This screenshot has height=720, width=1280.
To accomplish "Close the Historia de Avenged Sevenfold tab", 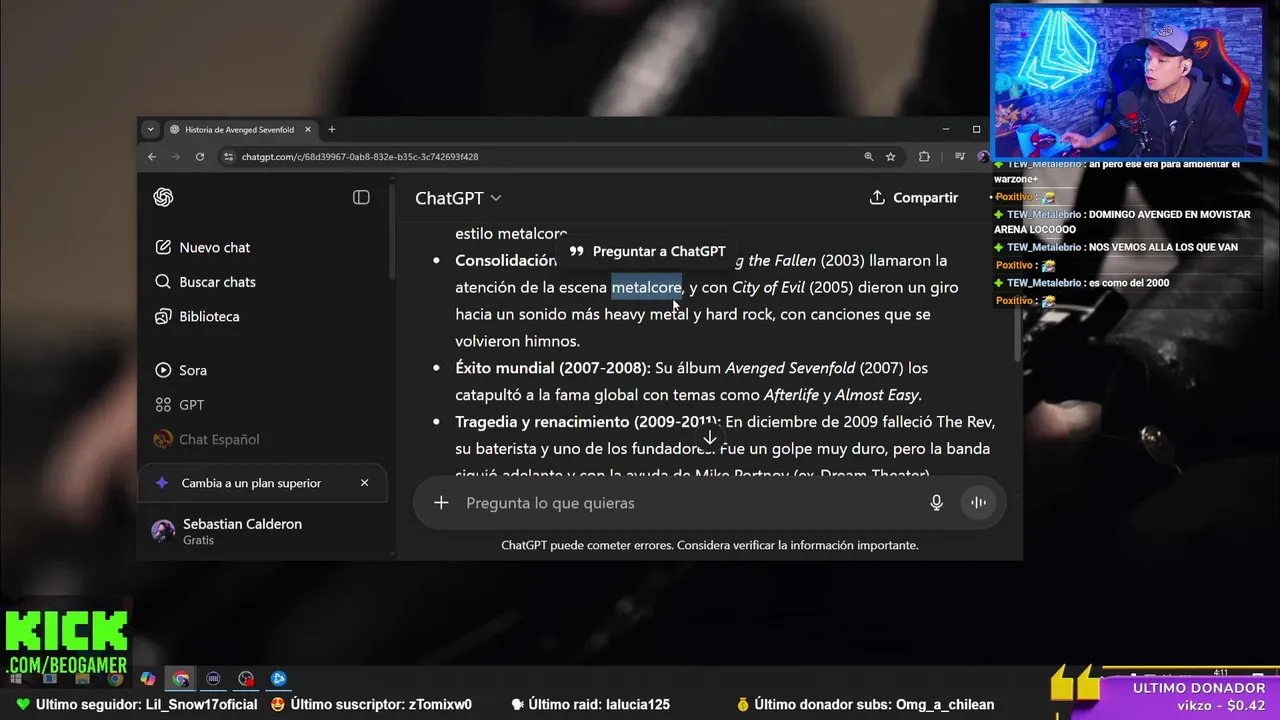I will coord(308,129).
